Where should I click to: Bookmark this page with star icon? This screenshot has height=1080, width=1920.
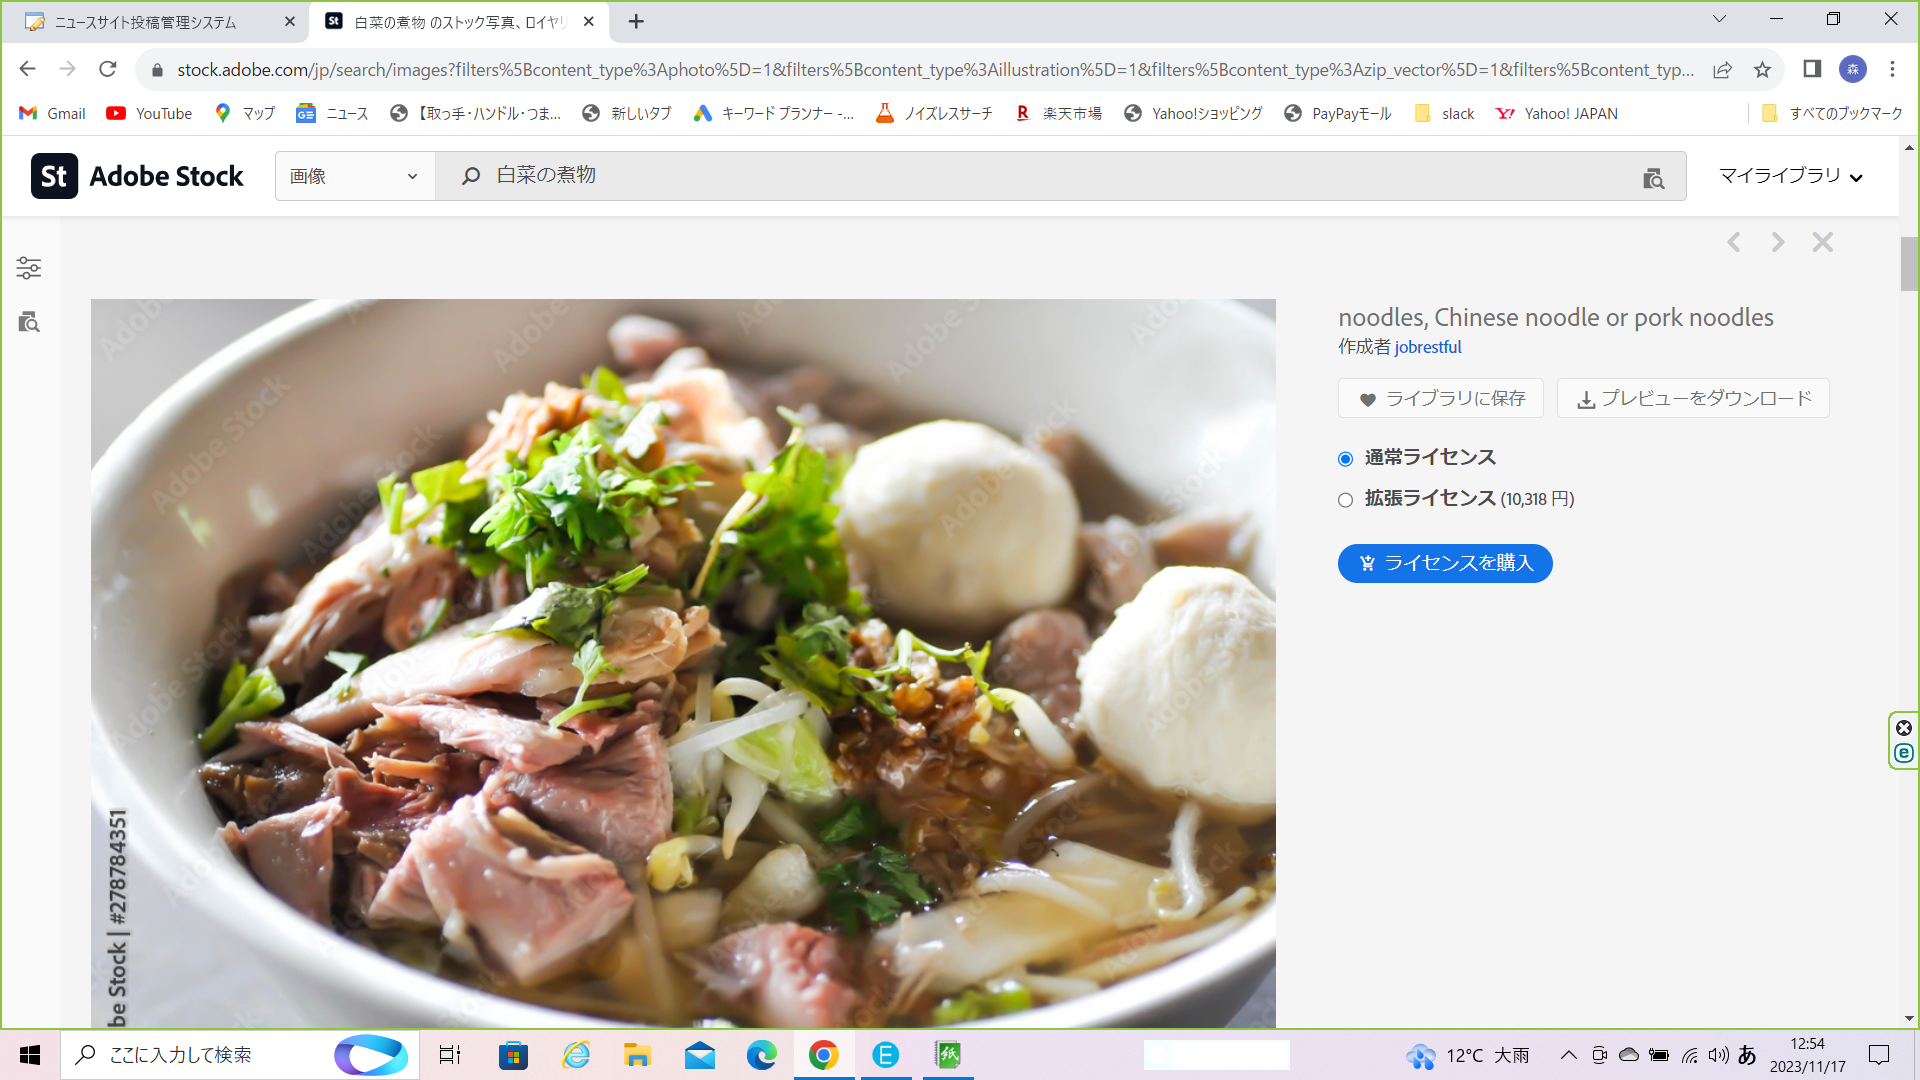pos(1762,69)
